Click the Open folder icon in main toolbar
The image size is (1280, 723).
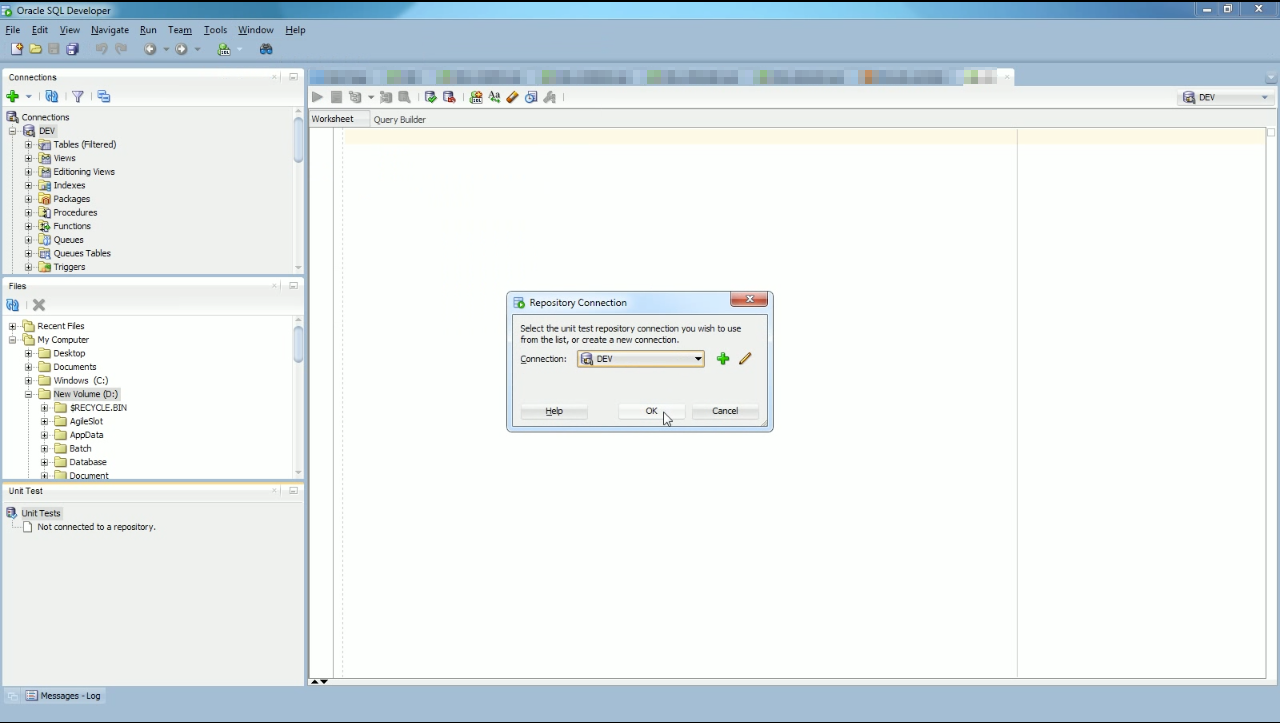(x=36, y=49)
